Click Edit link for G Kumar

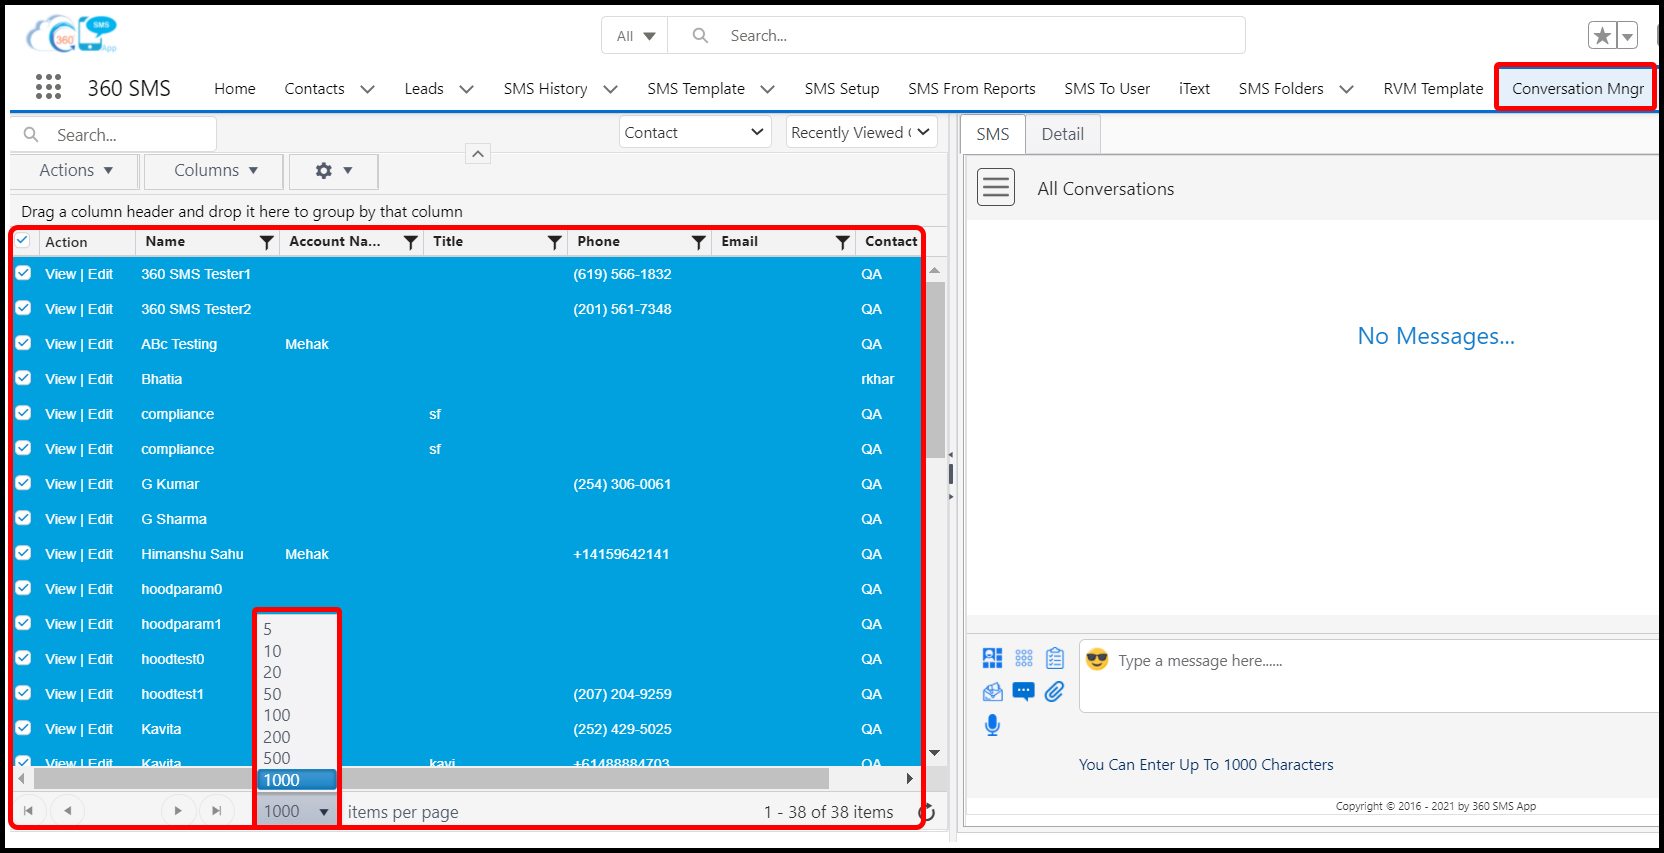pyautogui.click(x=100, y=484)
